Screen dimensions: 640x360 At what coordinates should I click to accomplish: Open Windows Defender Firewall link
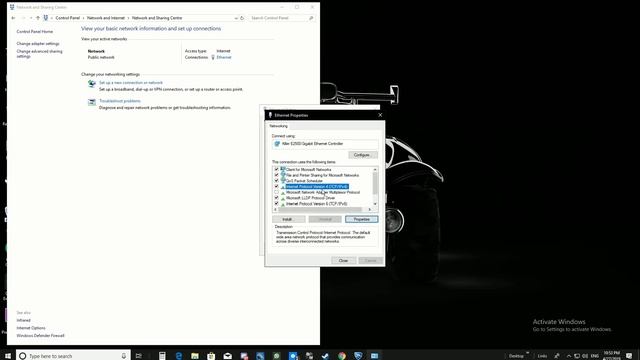click(40, 336)
